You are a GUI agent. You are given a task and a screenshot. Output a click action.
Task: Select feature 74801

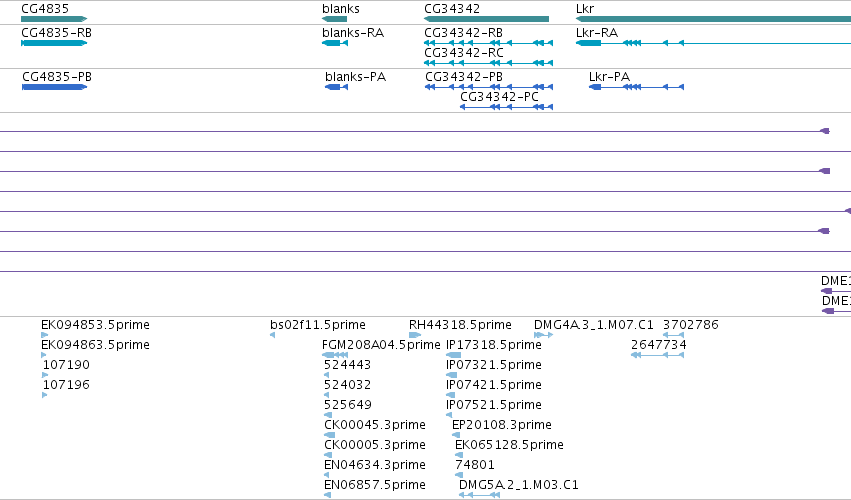475,465
